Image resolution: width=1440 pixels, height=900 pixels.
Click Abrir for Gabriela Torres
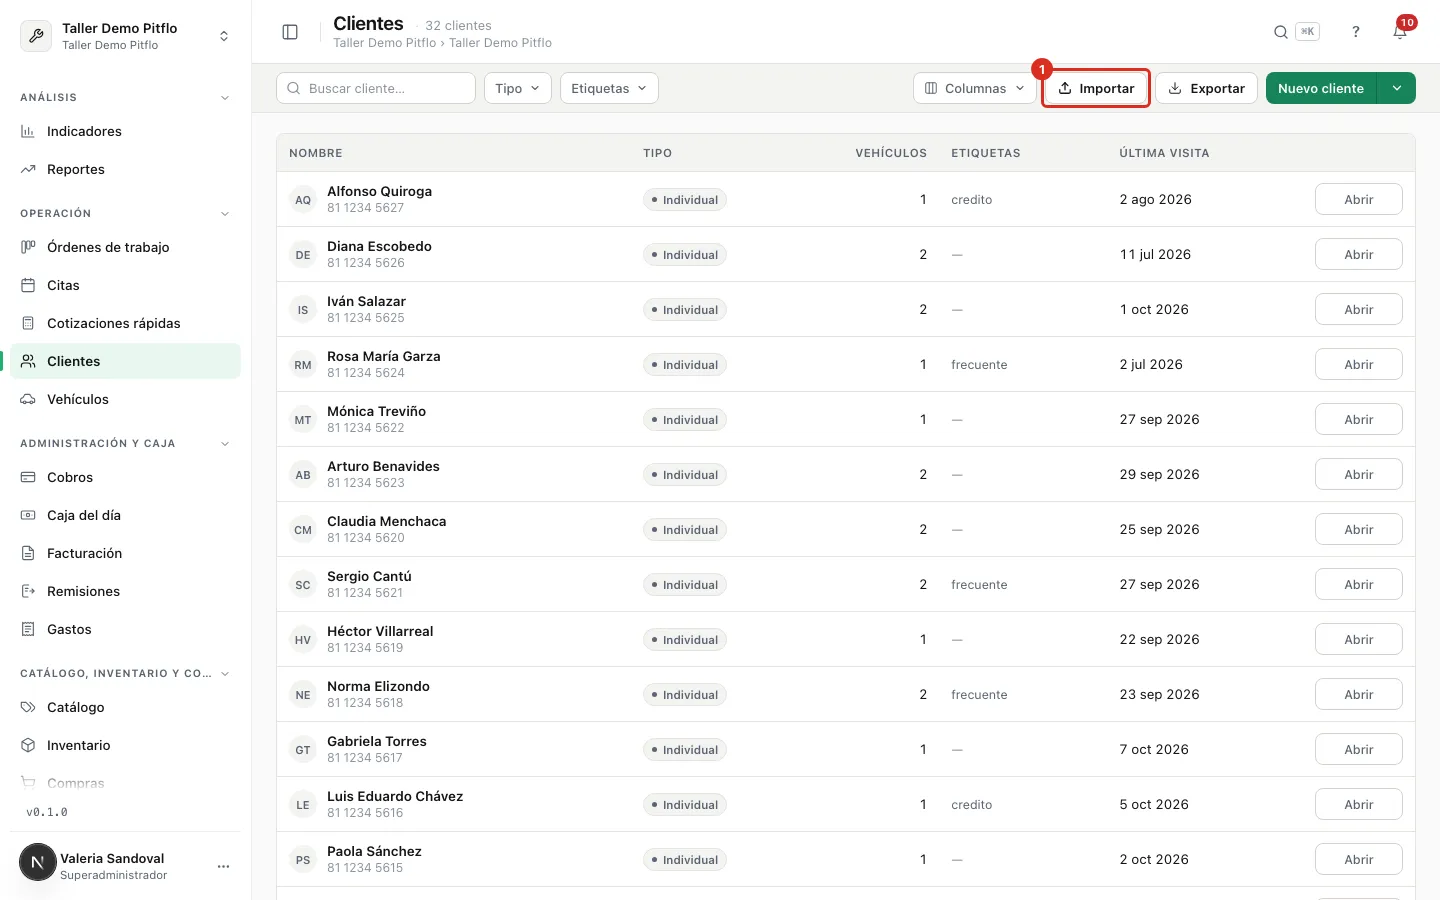(1358, 749)
